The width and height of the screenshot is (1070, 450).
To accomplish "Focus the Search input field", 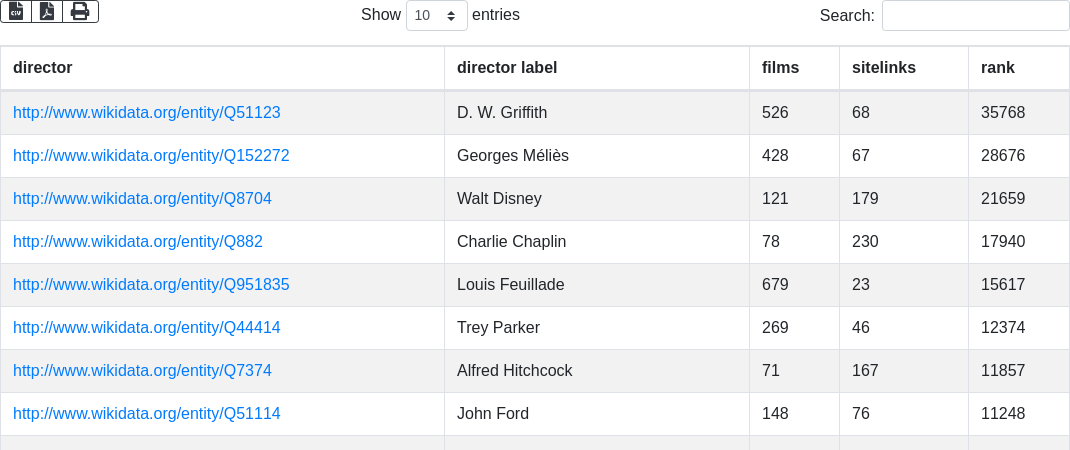I will click(x=975, y=15).
